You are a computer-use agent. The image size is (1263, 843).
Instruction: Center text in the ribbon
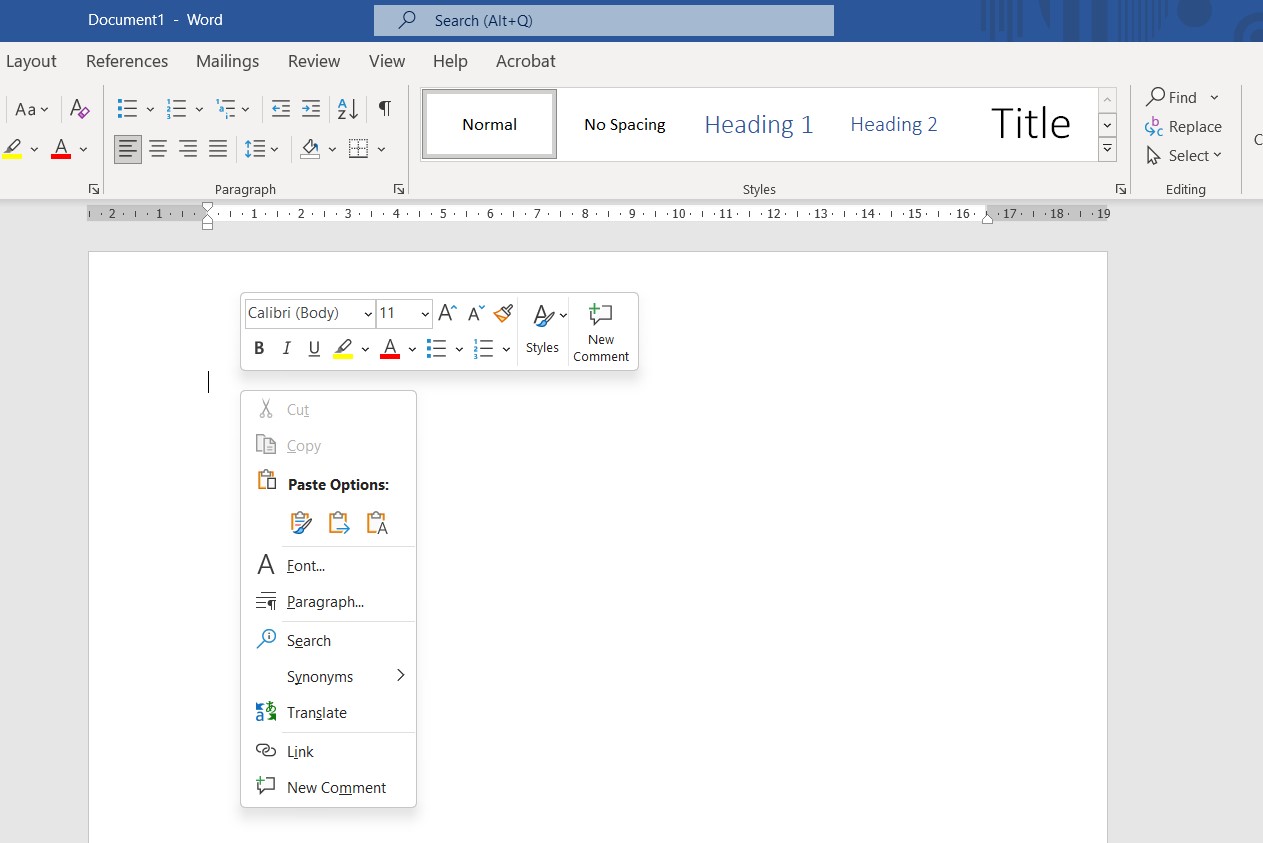click(158, 149)
